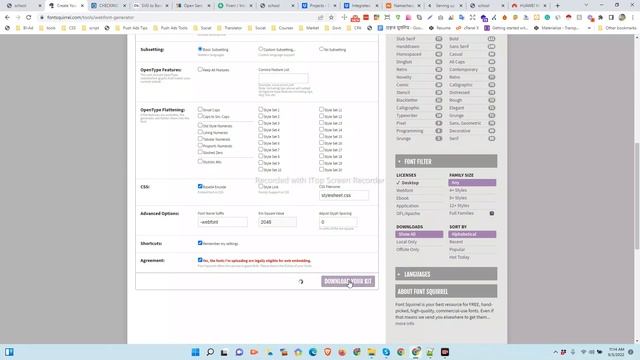Image resolution: width=640 pixels, height=360 pixels.
Task: Open File Explorer from the taskbar
Action: 371,352
